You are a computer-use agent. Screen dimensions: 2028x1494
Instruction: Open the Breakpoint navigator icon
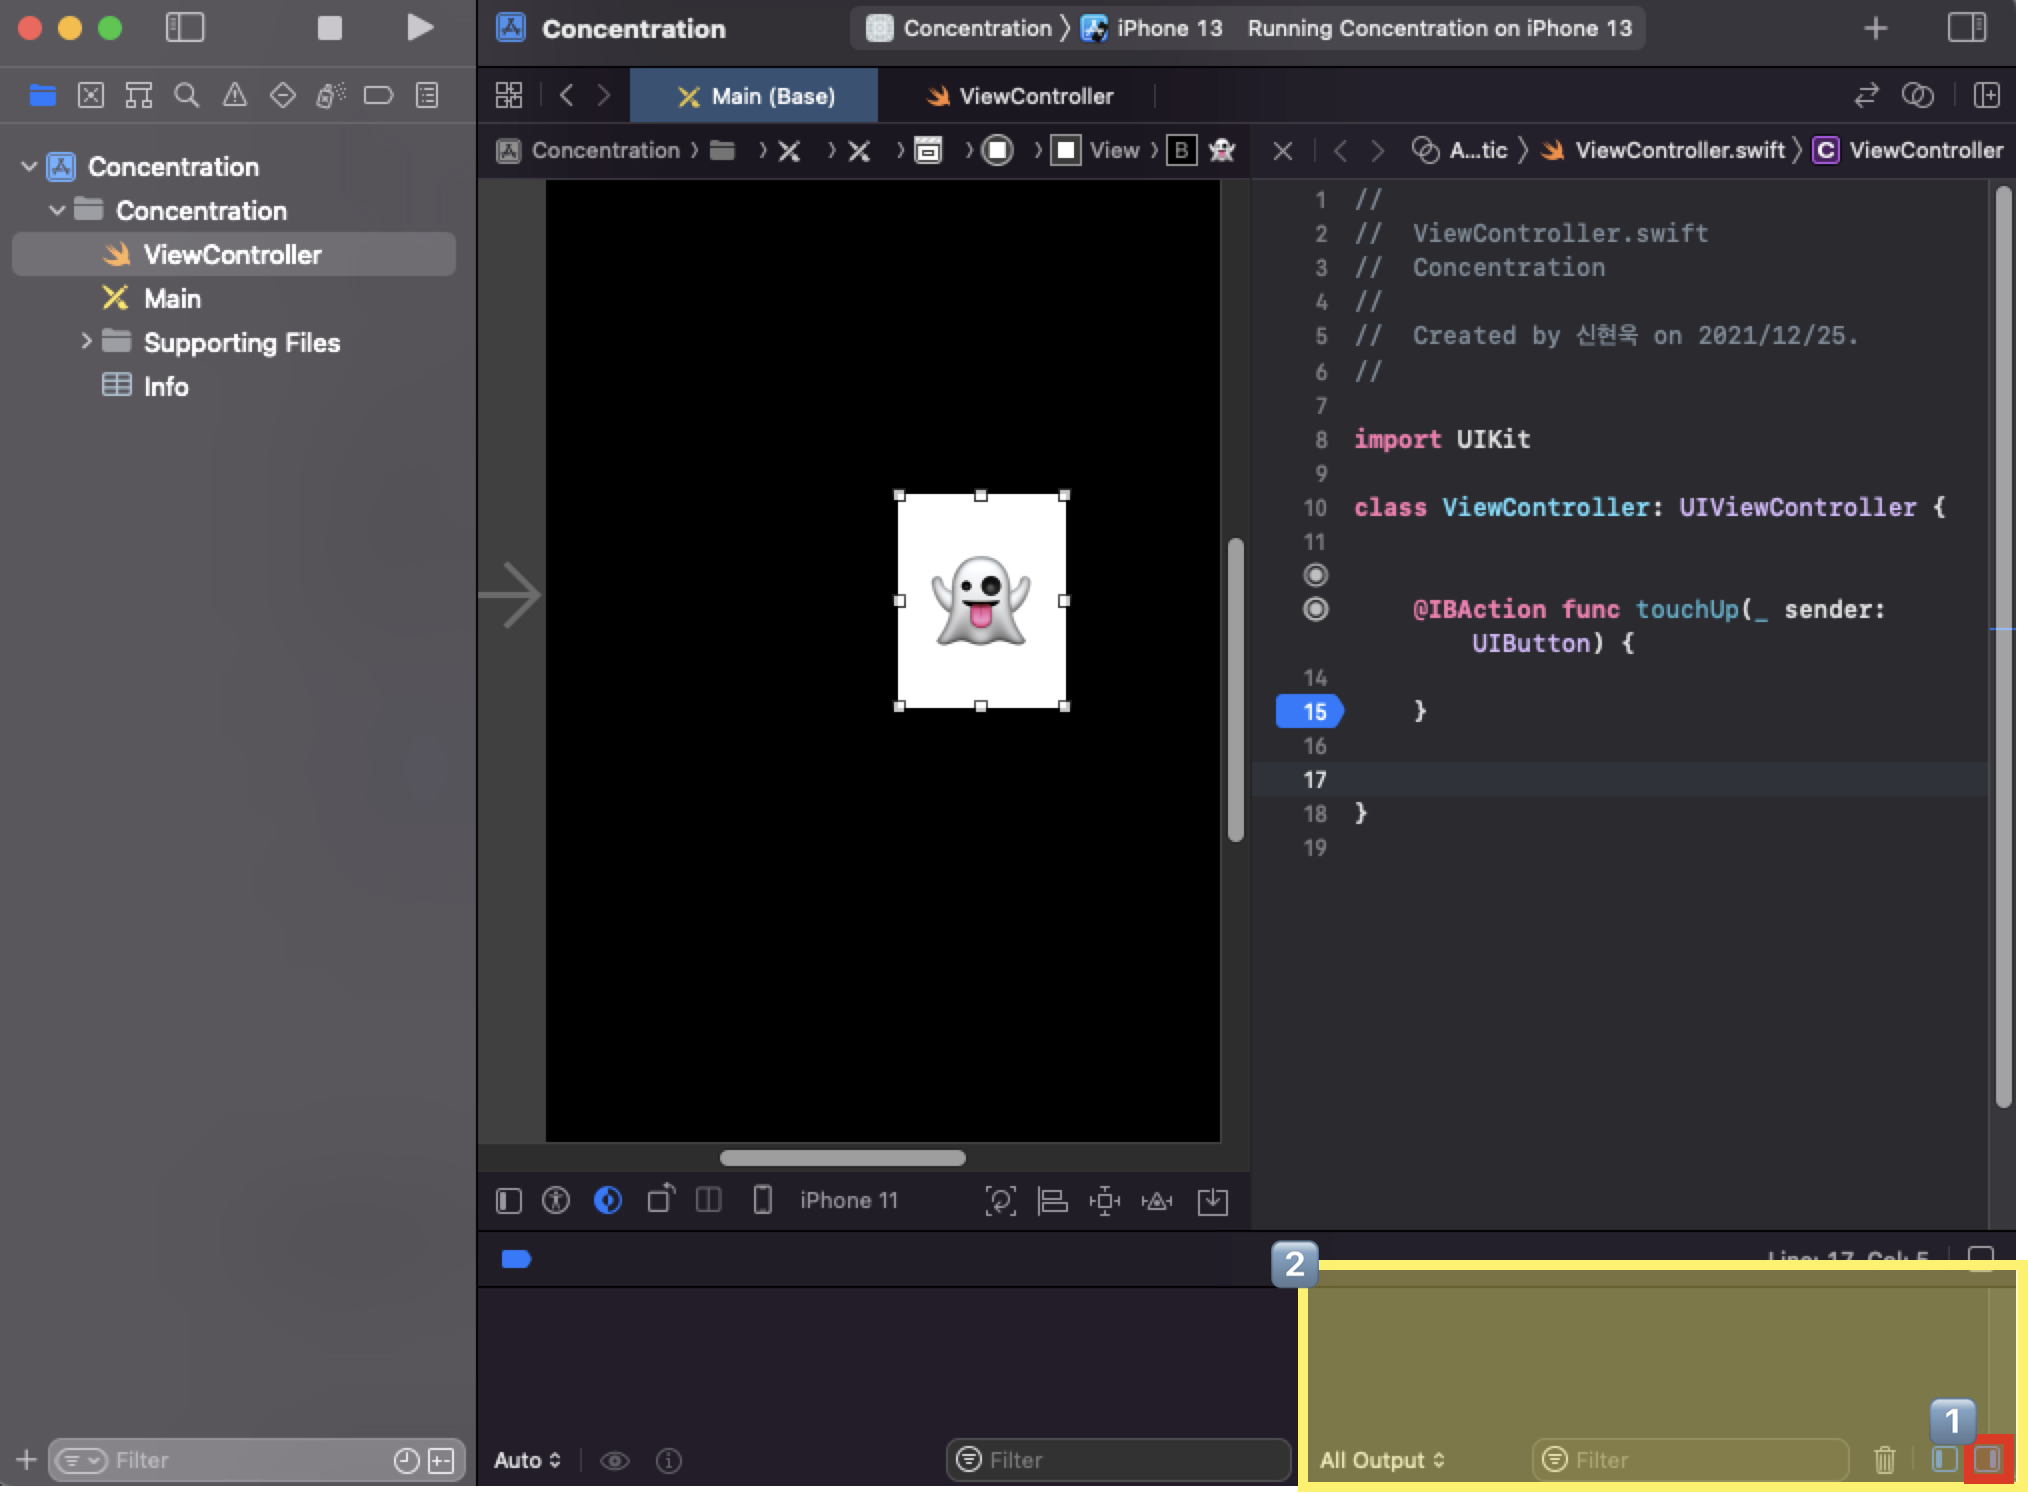point(378,95)
